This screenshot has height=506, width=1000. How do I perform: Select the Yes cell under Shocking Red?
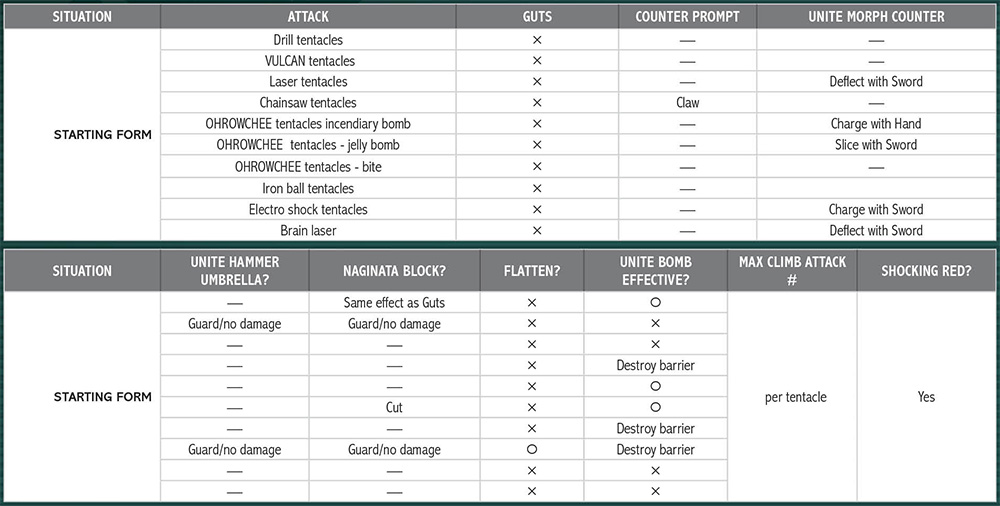(x=926, y=397)
